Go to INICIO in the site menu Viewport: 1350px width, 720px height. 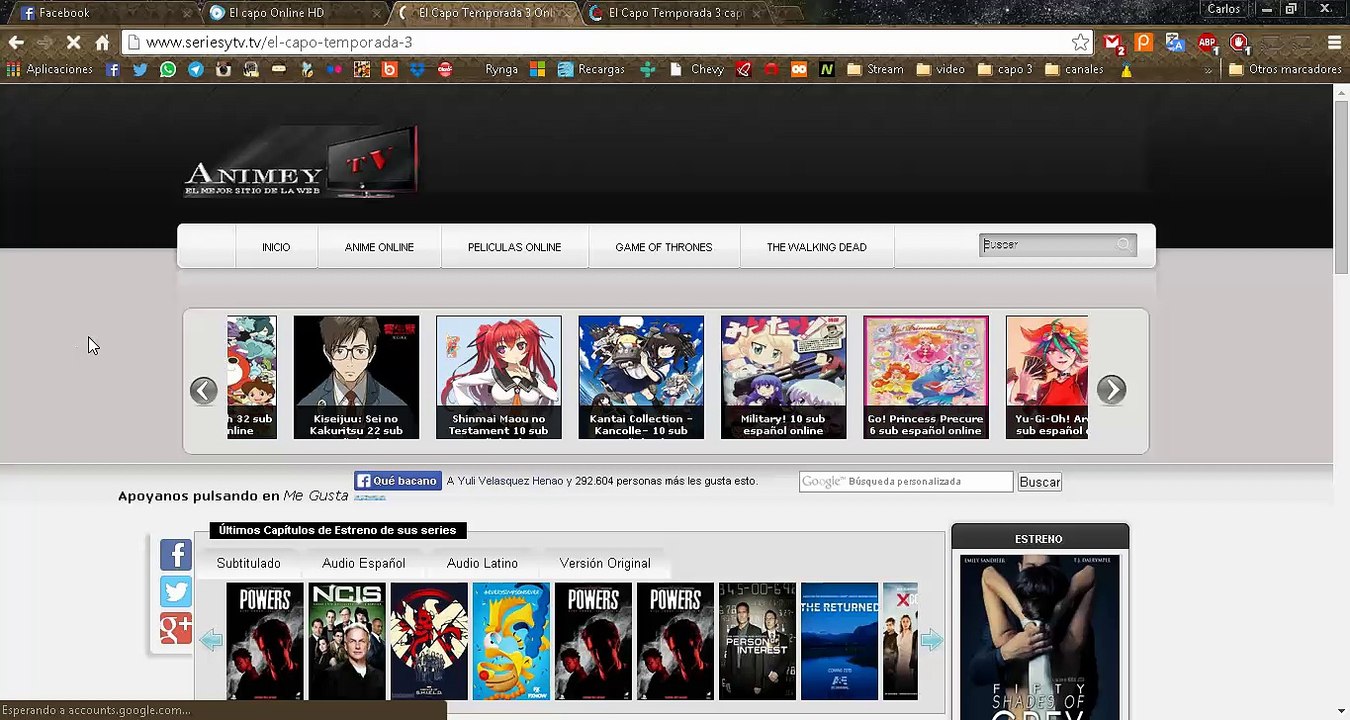pyautogui.click(x=276, y=247)
